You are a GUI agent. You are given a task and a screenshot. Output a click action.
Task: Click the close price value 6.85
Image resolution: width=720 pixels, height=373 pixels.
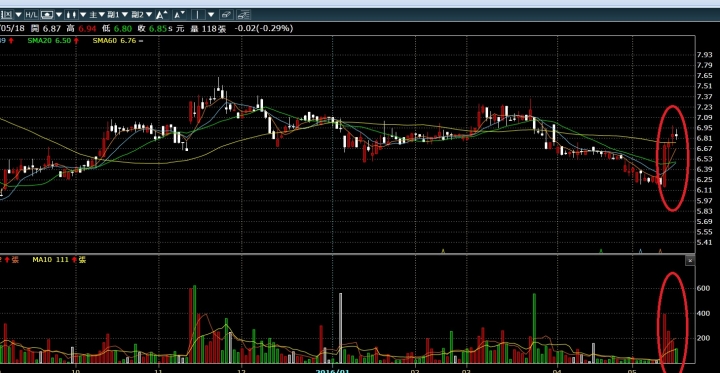coord(158,28)
